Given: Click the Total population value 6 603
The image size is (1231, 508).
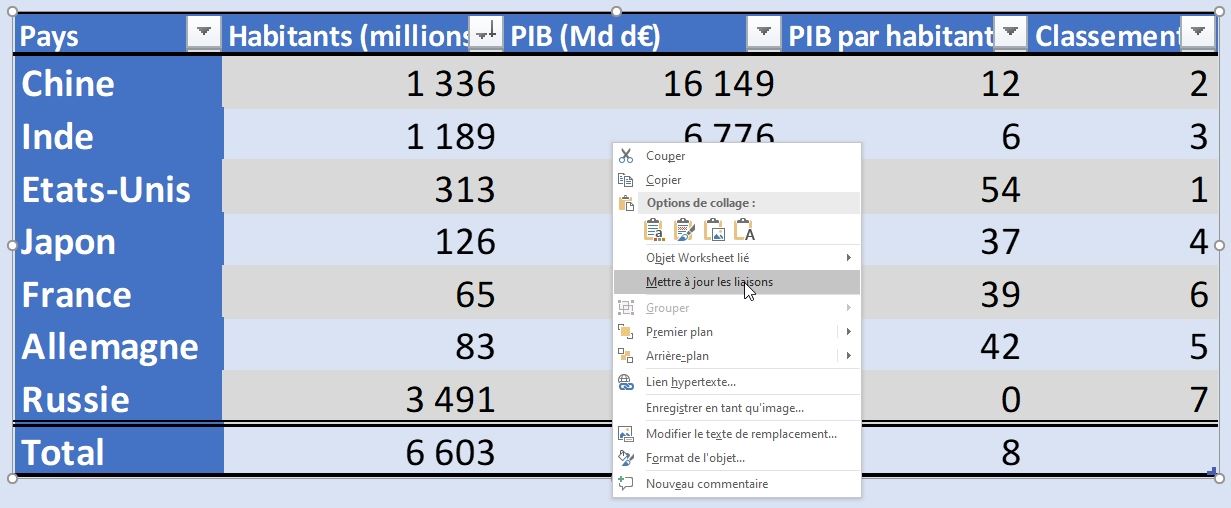Looking at the screenshot, I should click(451, 454).
